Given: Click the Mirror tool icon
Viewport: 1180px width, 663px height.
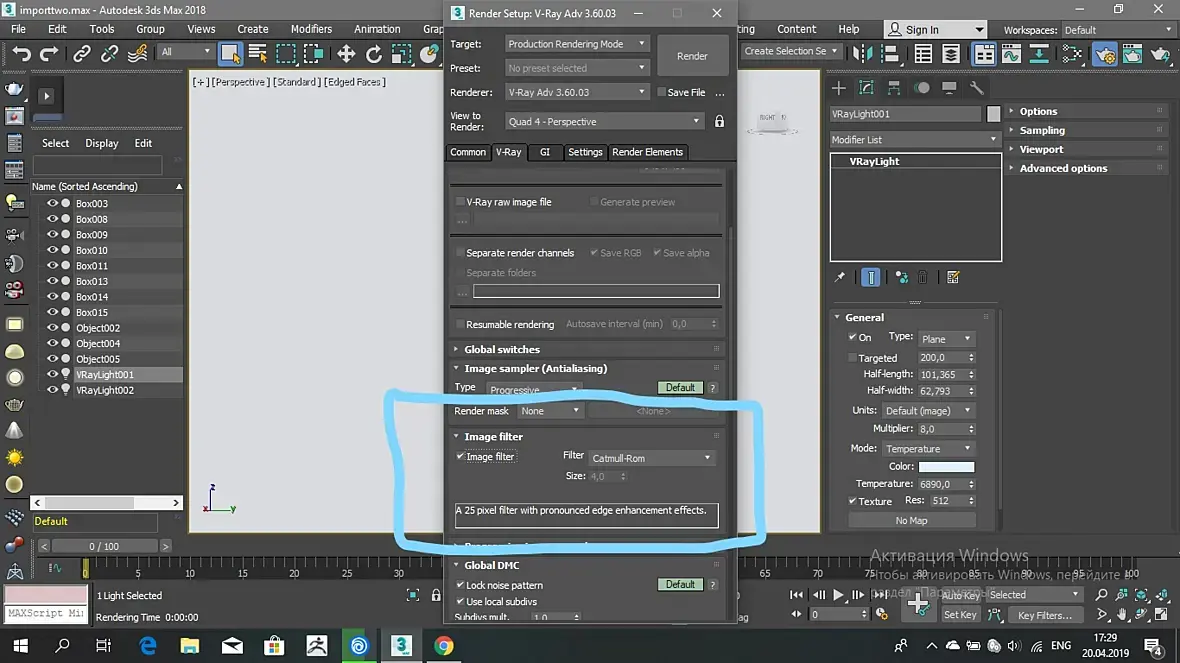Looking at the screenshot, I should (862, 53).
